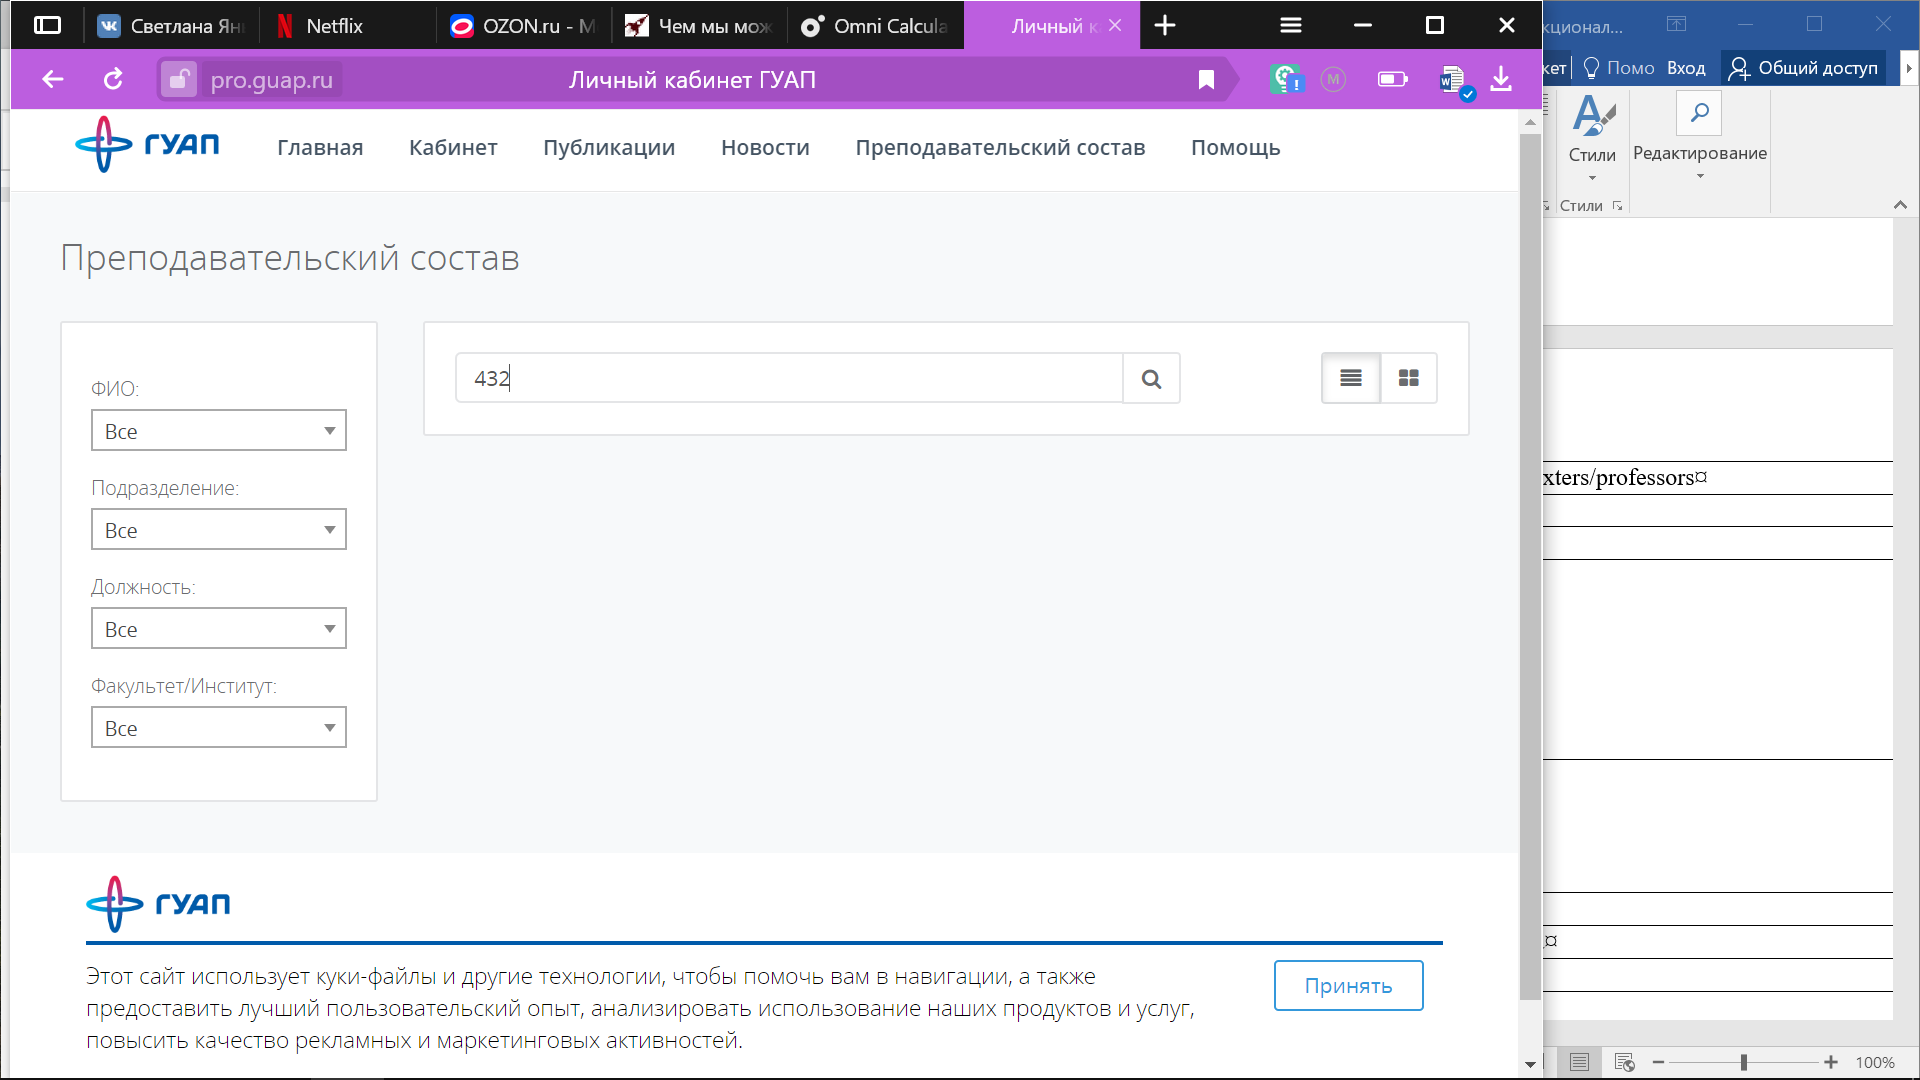Toggle the browser sidebar panel icon

47,26
